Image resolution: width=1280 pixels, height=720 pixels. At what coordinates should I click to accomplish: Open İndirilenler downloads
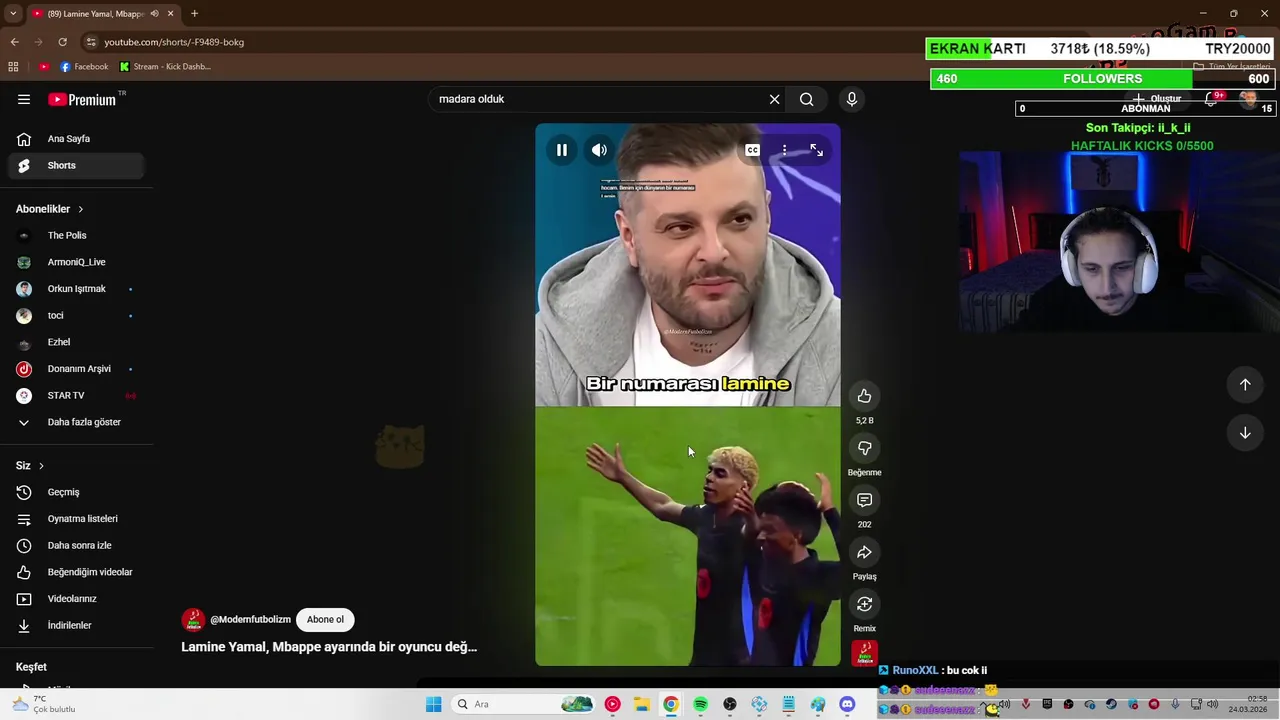tap(76, 625)
